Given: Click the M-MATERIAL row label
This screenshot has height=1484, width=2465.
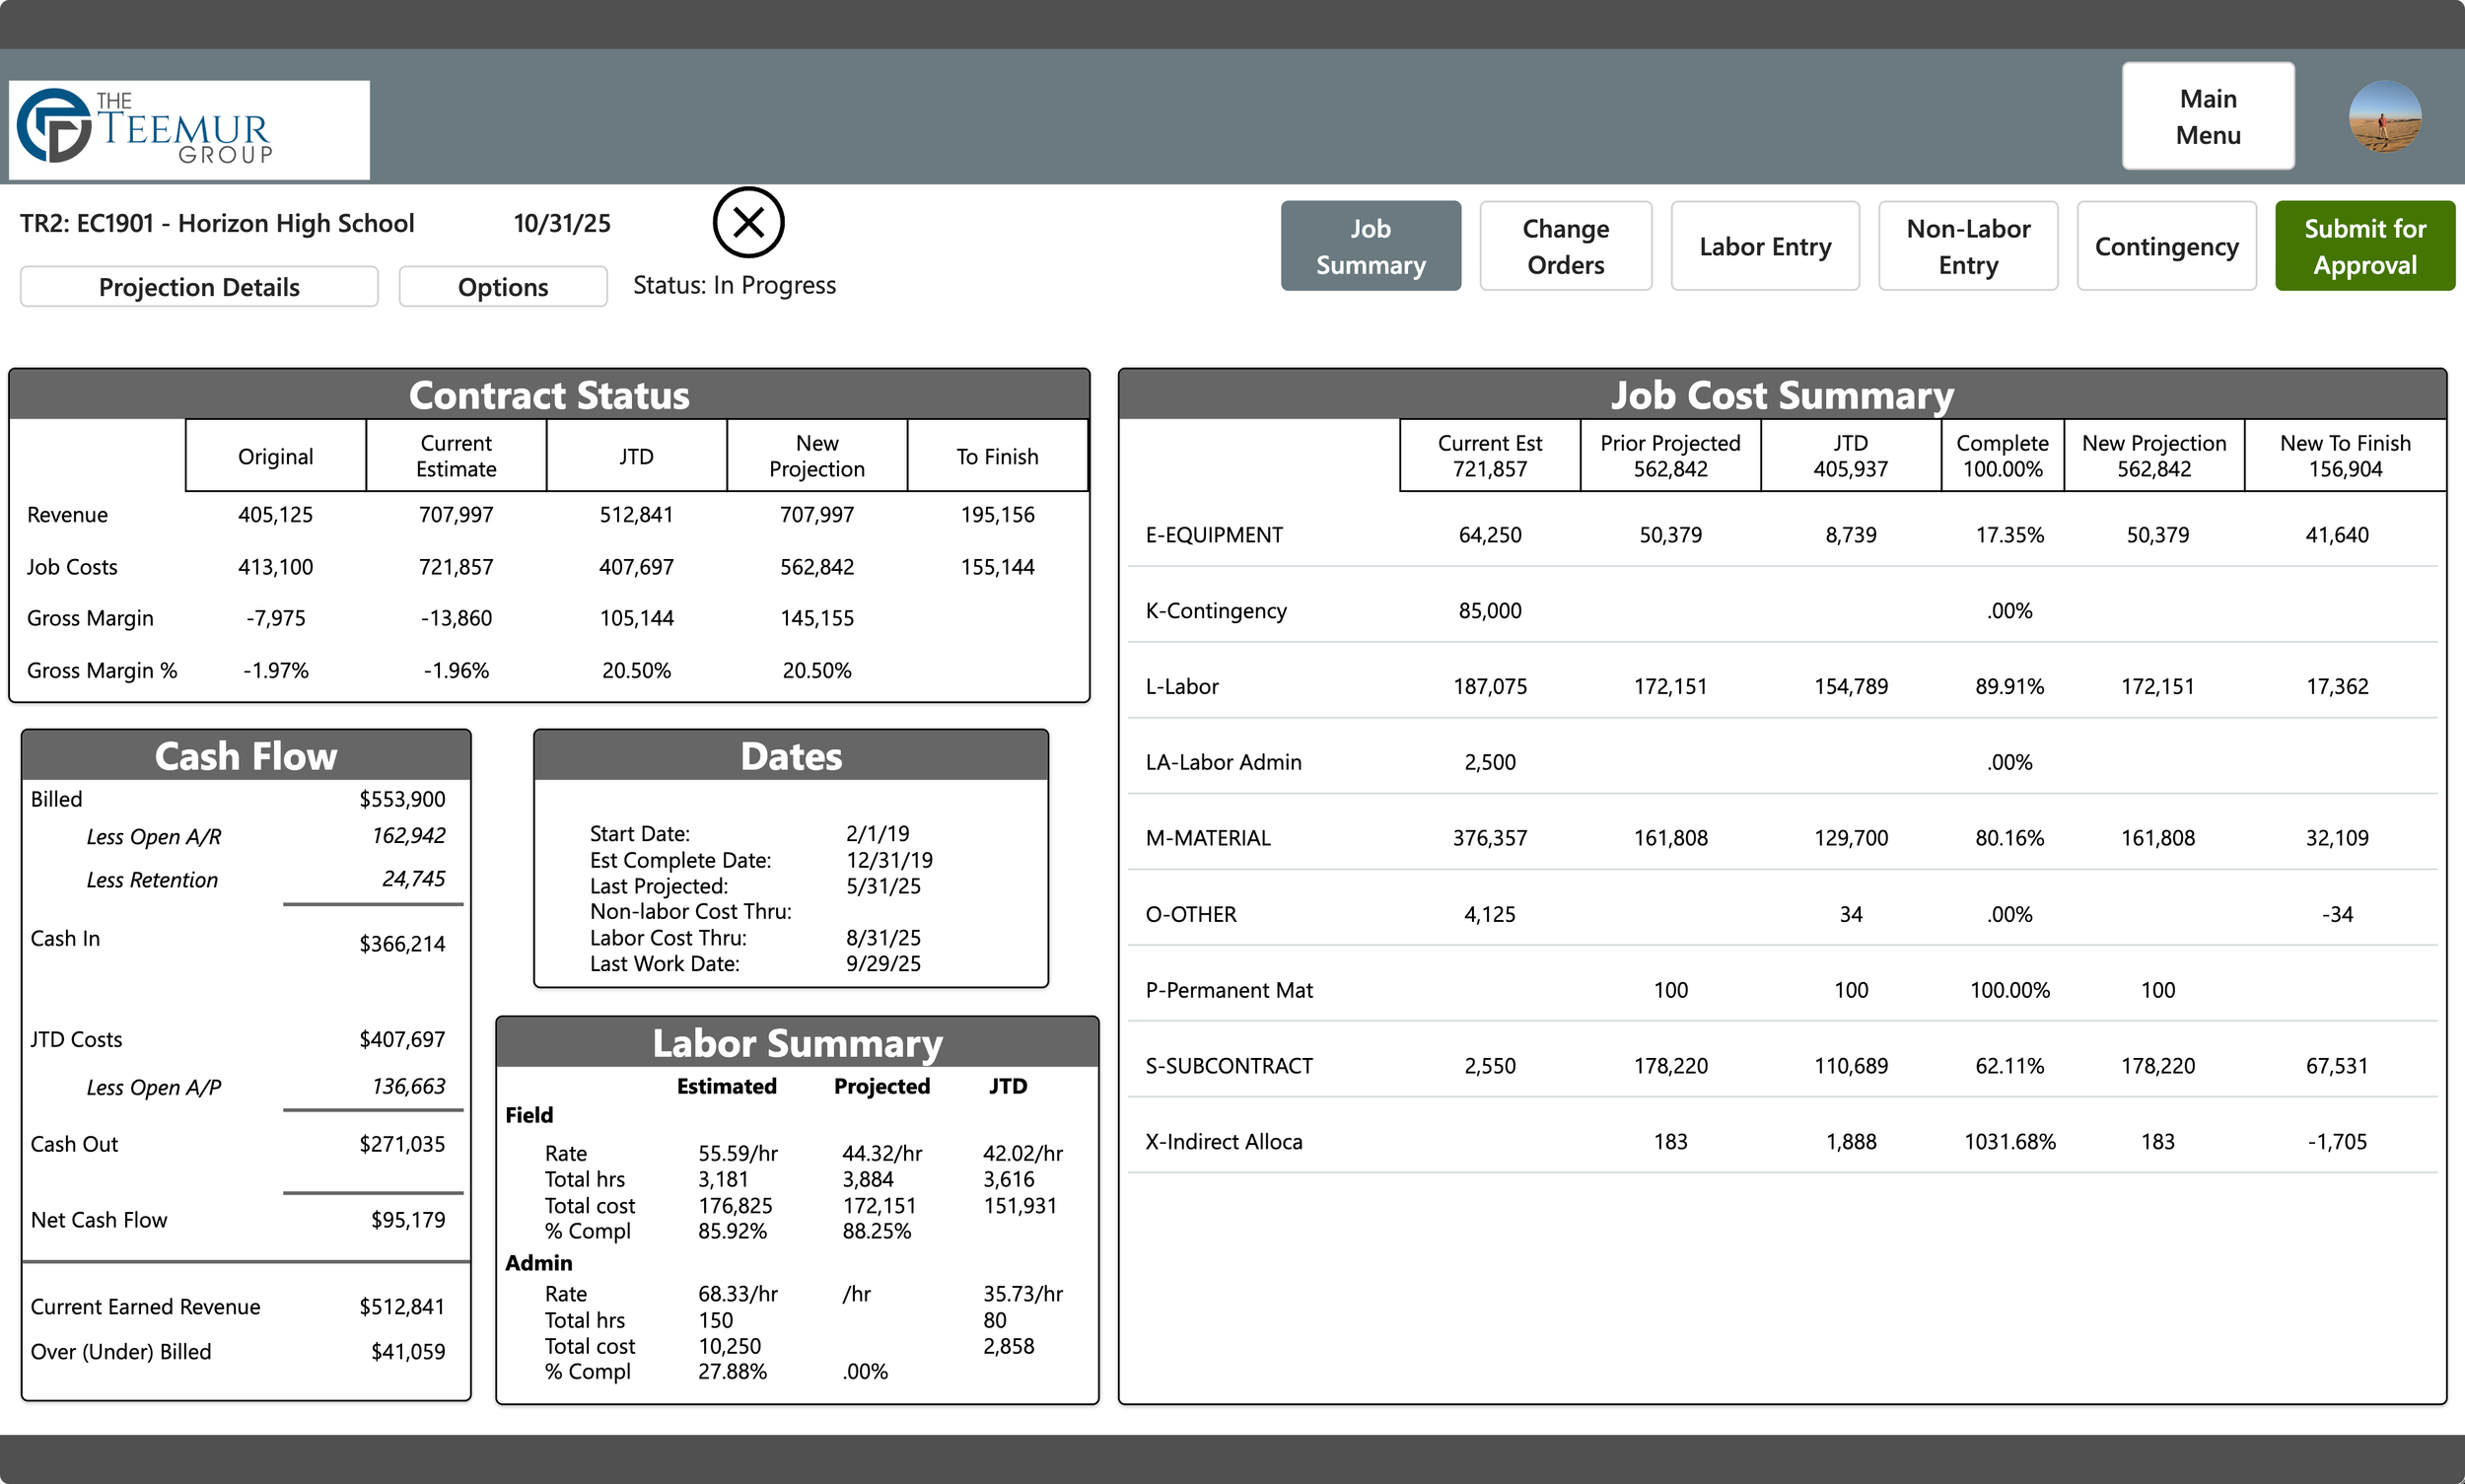Looking at the screenshot, I should [1207, 838].
